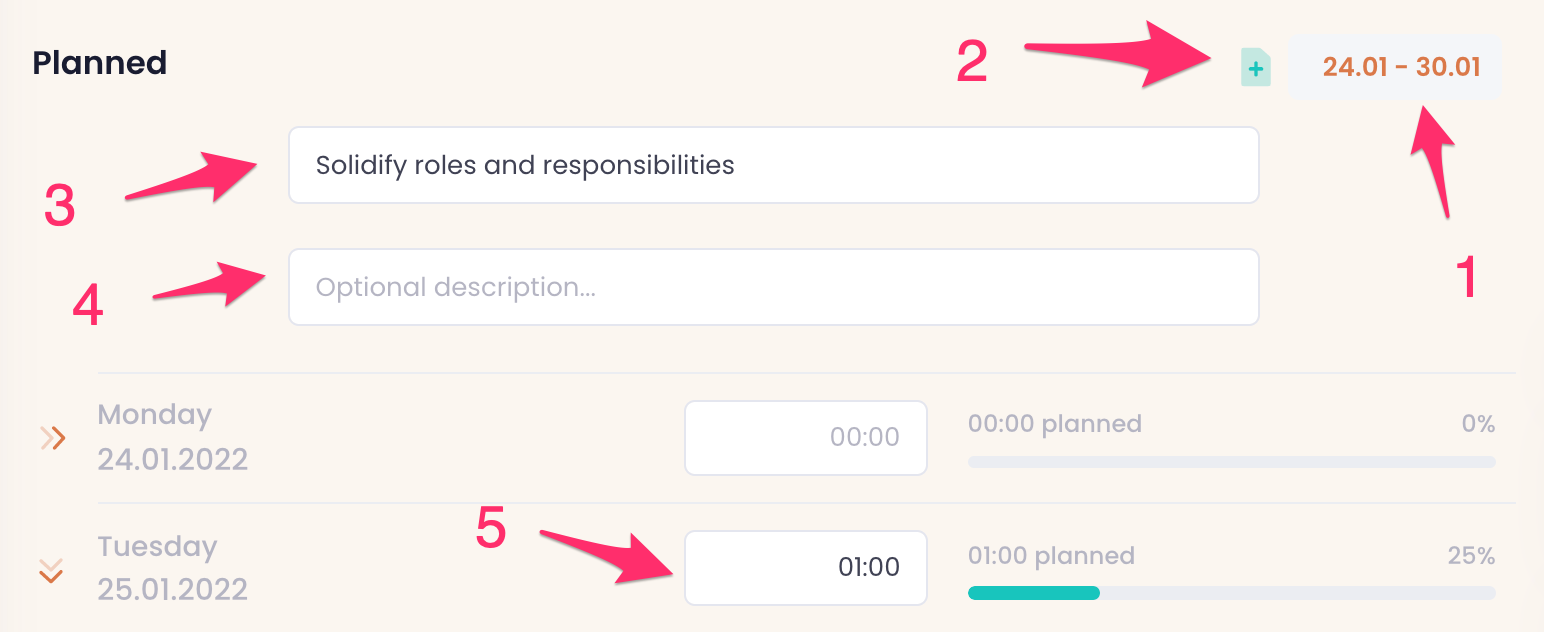Click the Planned section heading
The height and width of the screenshot is (632, 1544).
[99, 63]
